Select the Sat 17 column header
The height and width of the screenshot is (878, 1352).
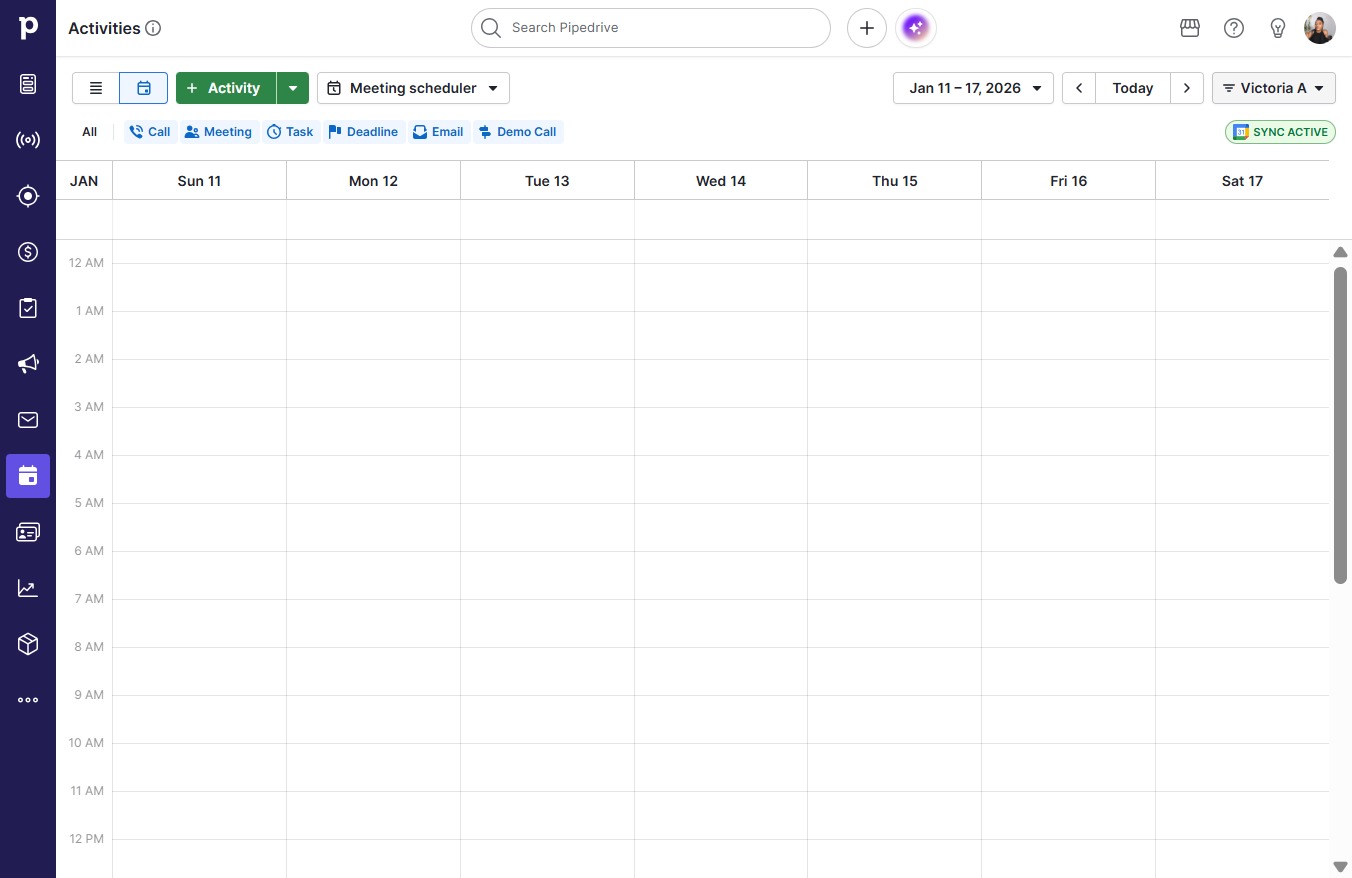tap(1242, 181)
